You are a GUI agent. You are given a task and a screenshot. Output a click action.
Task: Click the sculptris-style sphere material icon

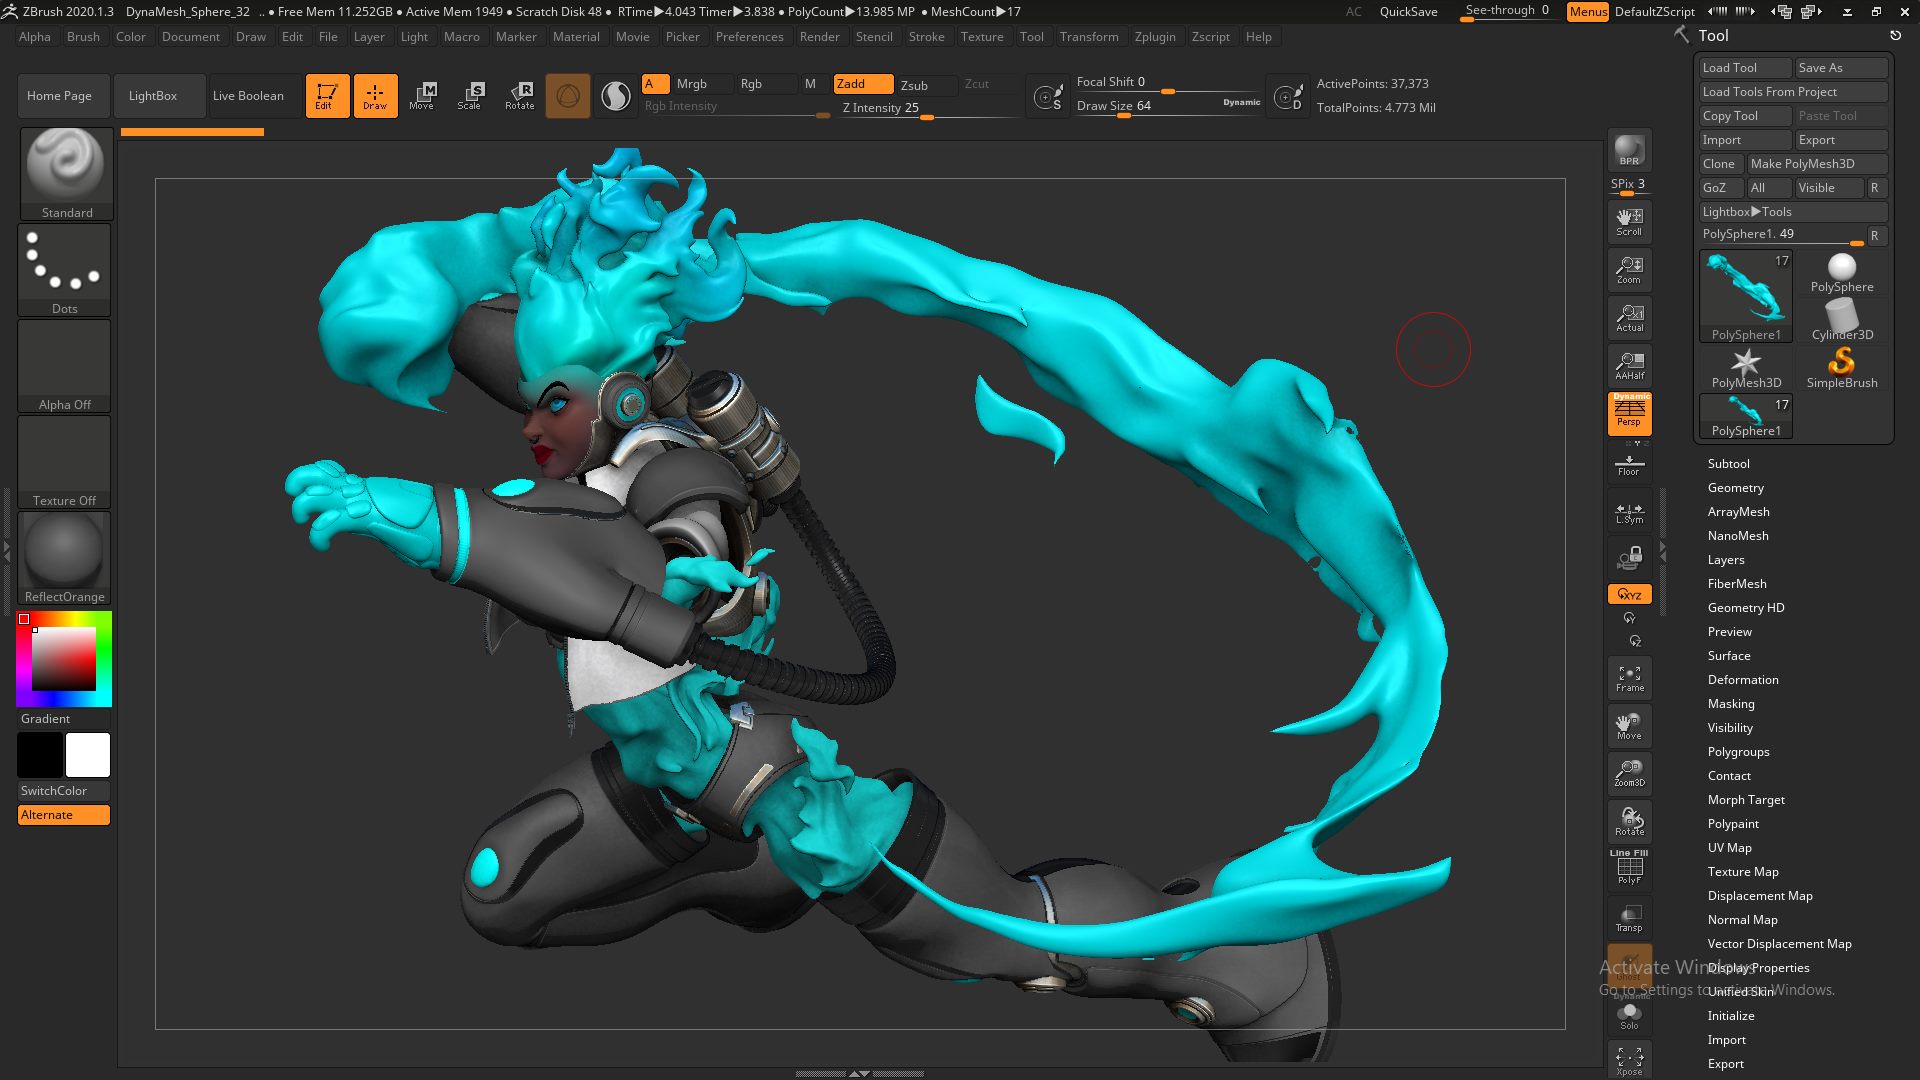coord(616,96)
